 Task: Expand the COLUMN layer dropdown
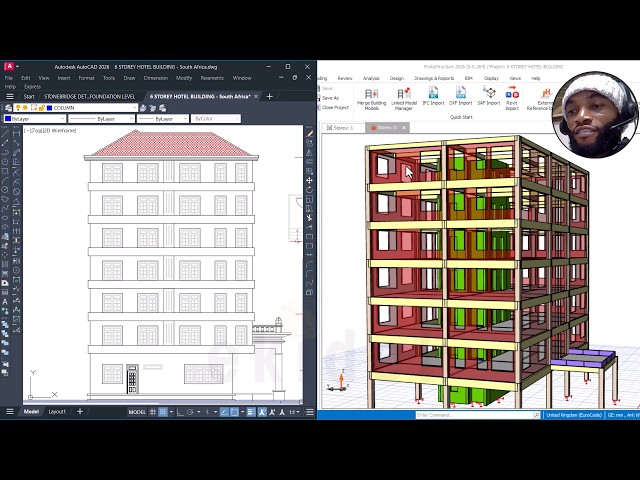click(135, 108)
